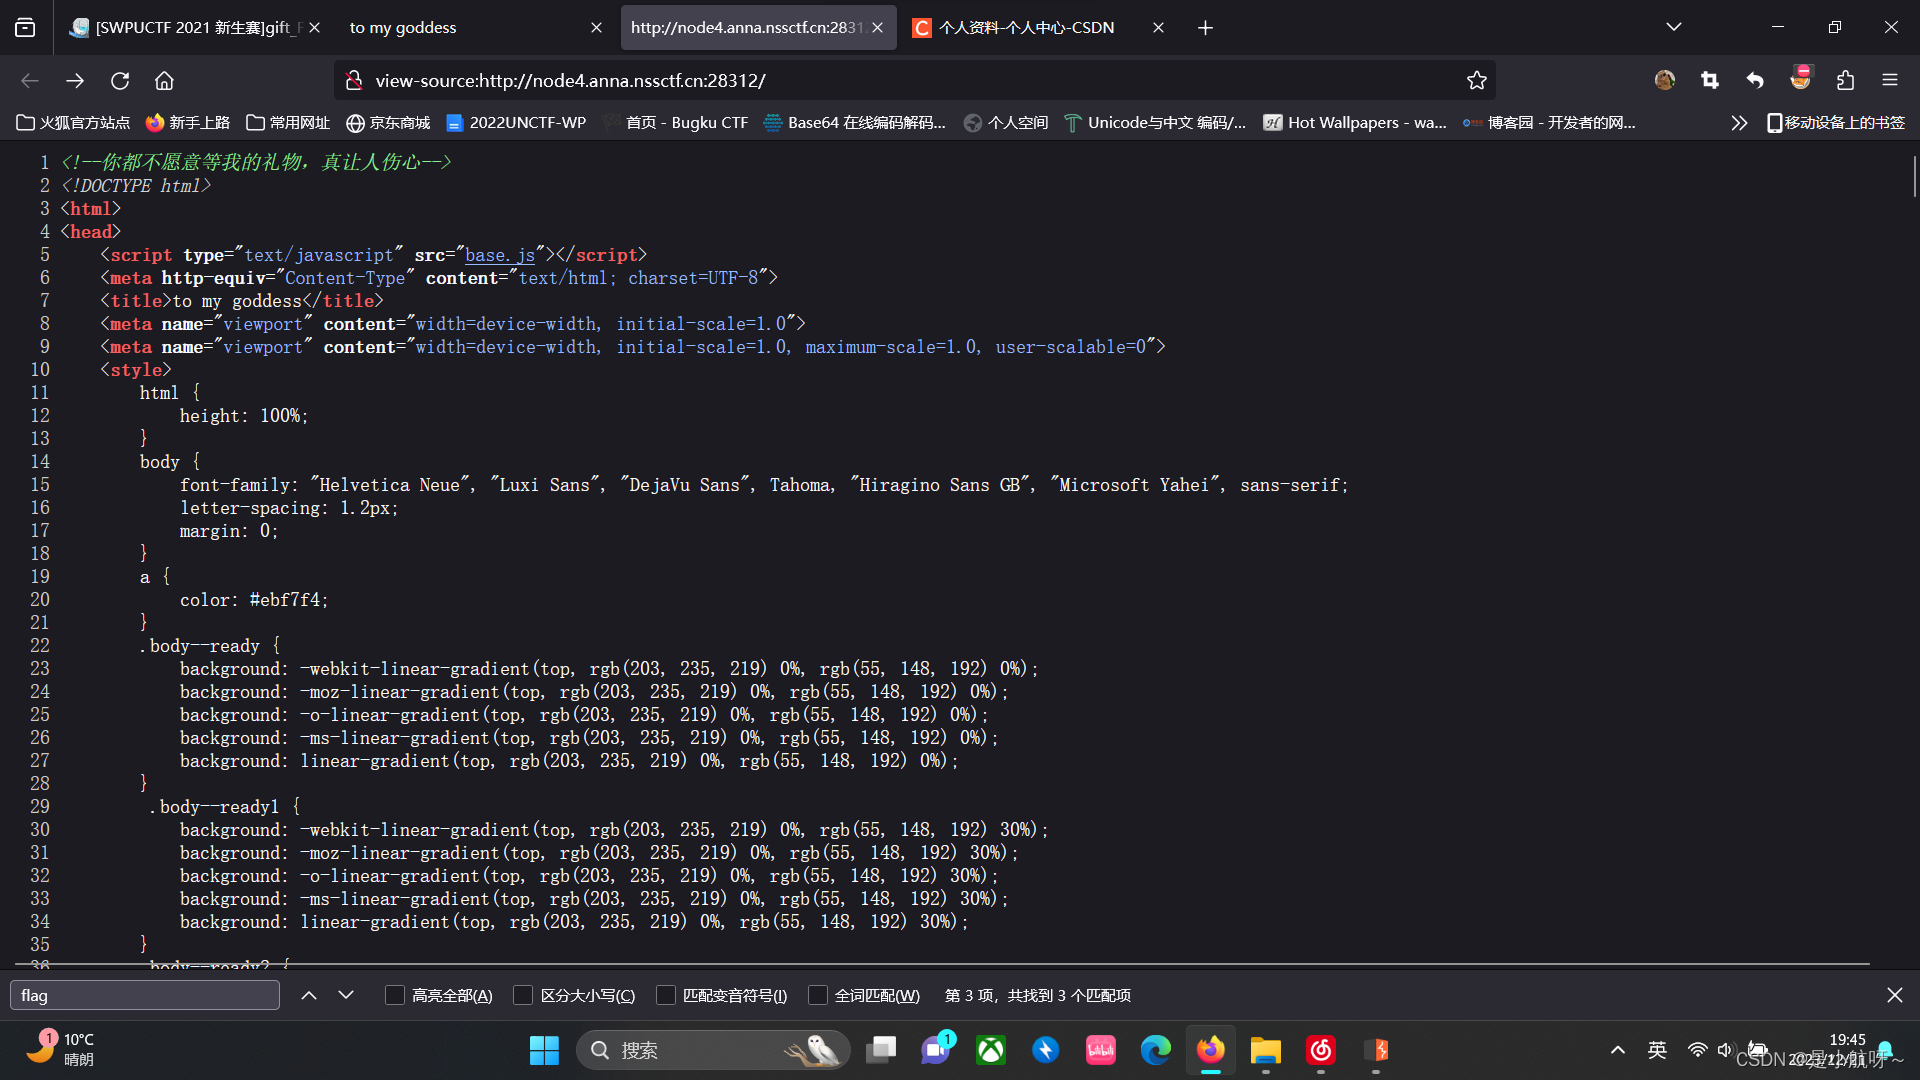Check the 全词匹配 option
The image size is (1920, 1080).
click(x=818, y=995)
